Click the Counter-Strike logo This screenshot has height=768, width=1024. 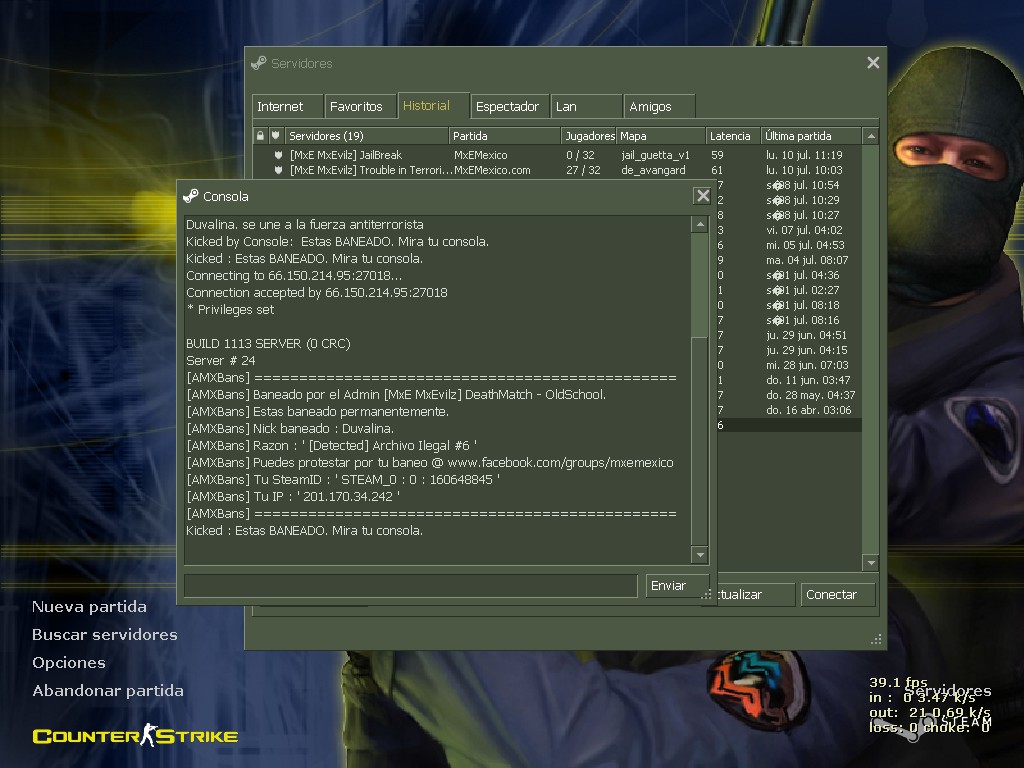[135, 735]
